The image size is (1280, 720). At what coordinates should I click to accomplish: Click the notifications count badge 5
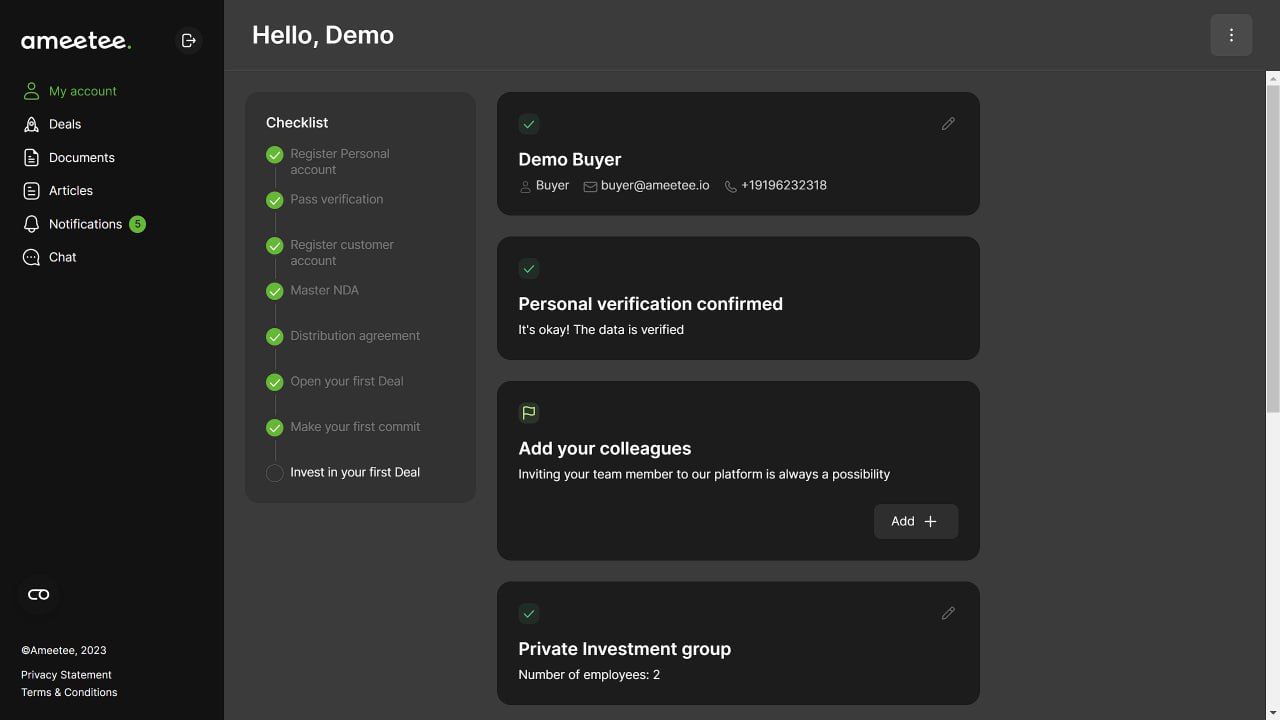(x=137, y=224)
